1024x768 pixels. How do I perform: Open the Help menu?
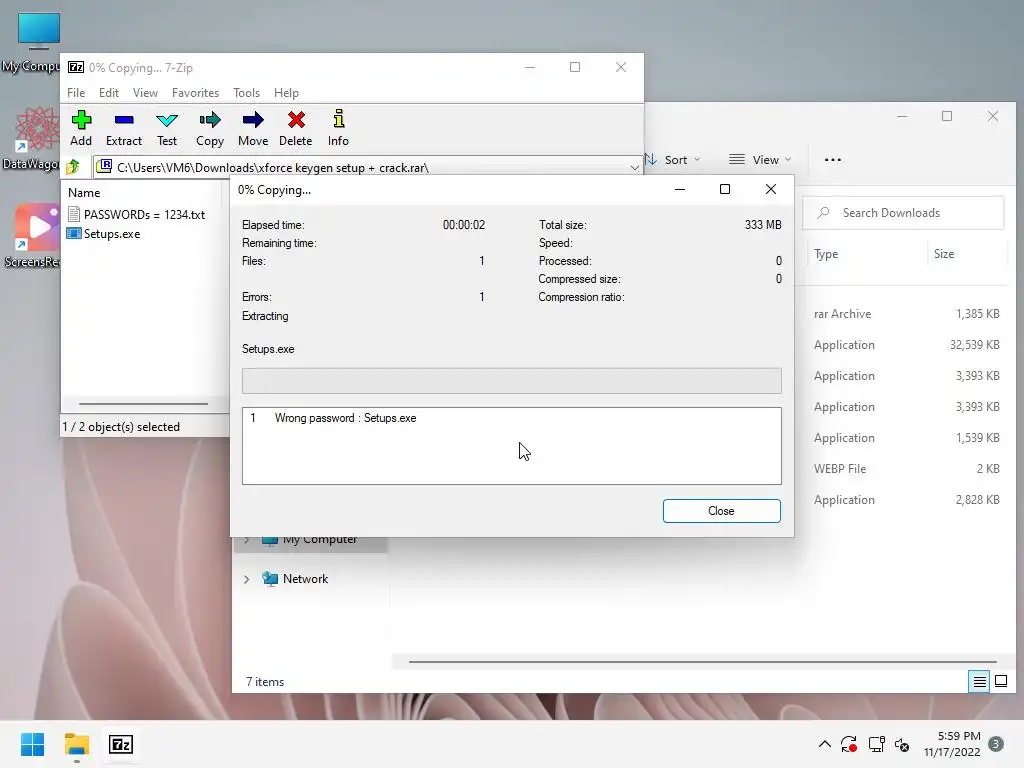click(286, 93)
